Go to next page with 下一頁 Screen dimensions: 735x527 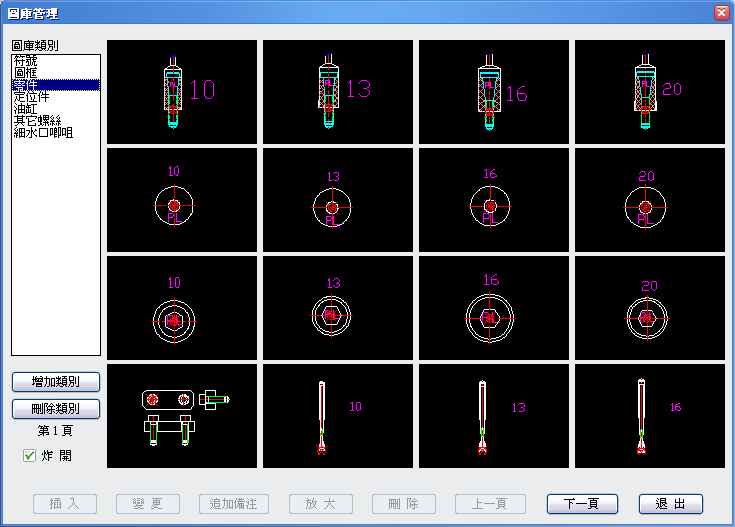[582, 504]
